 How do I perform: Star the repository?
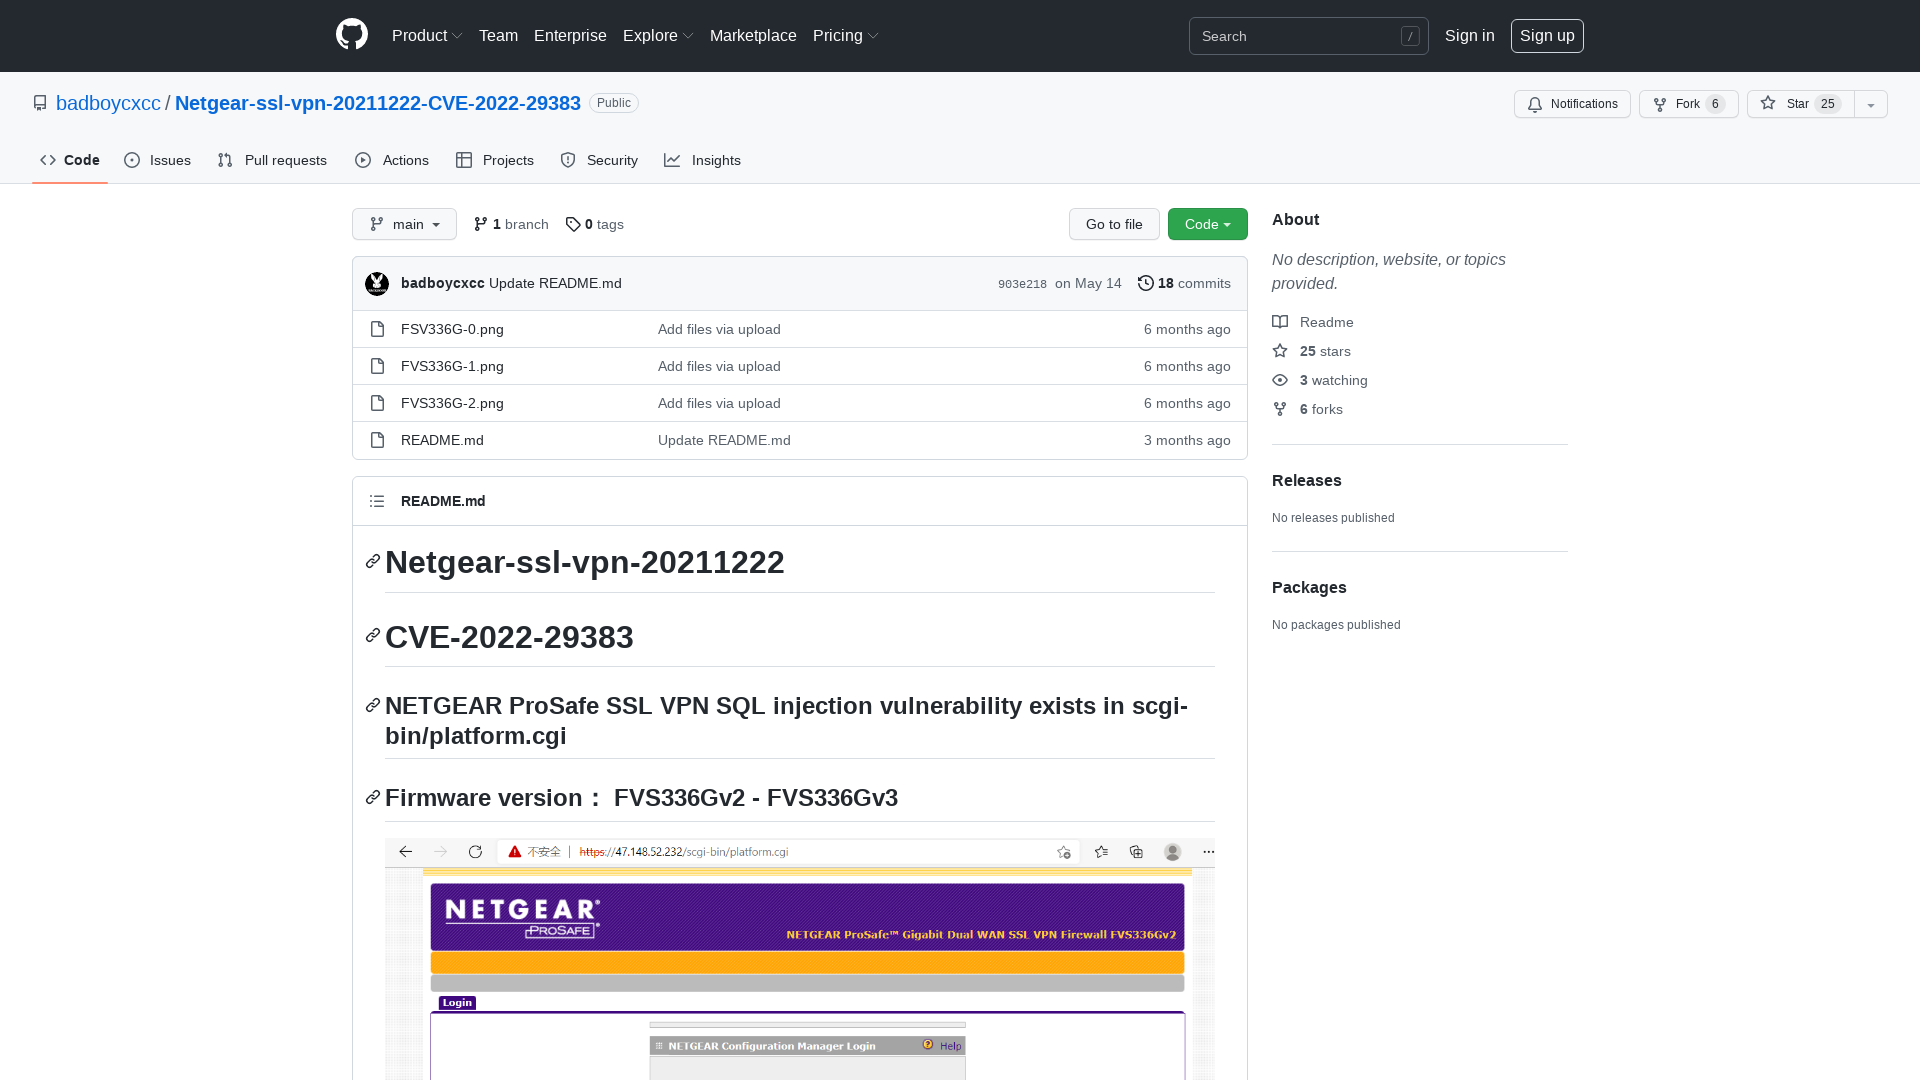[1801, 104]
